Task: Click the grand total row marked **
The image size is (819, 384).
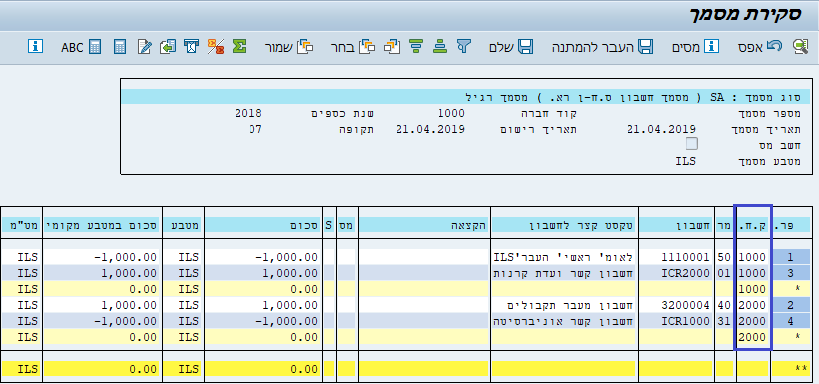Action: [406, 369]
